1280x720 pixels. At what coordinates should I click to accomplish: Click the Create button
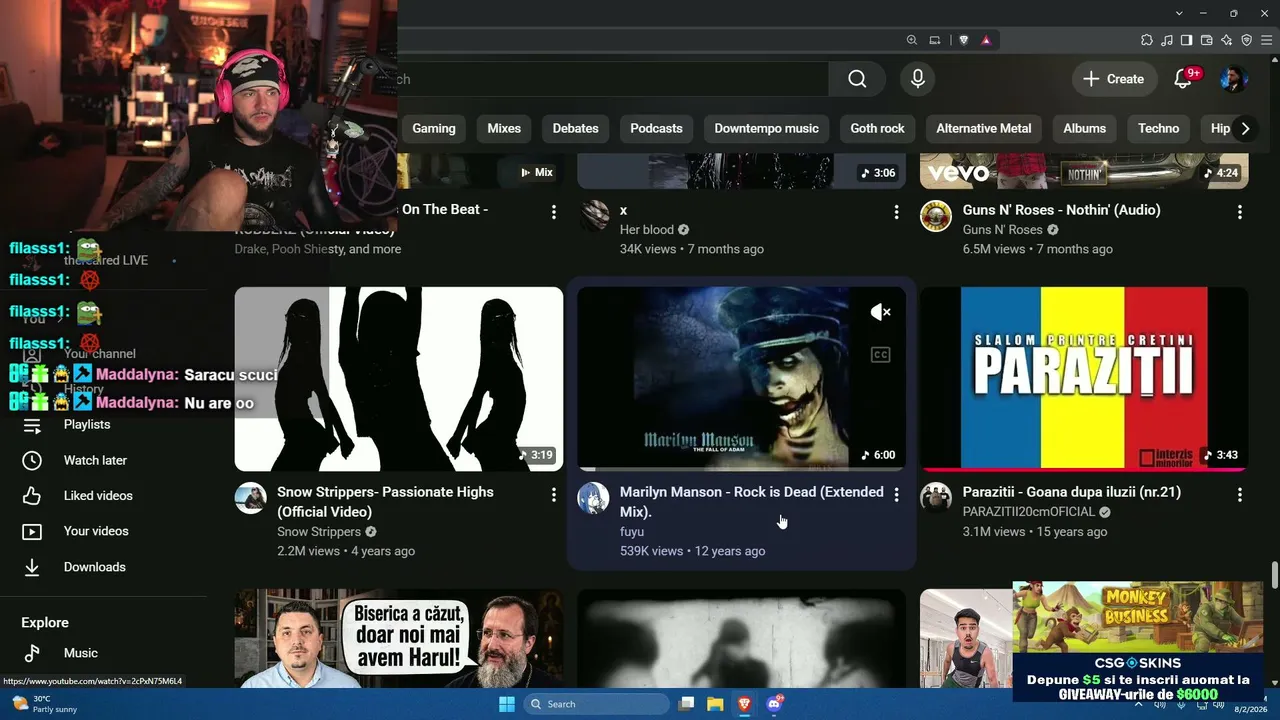coord(1114,79)
